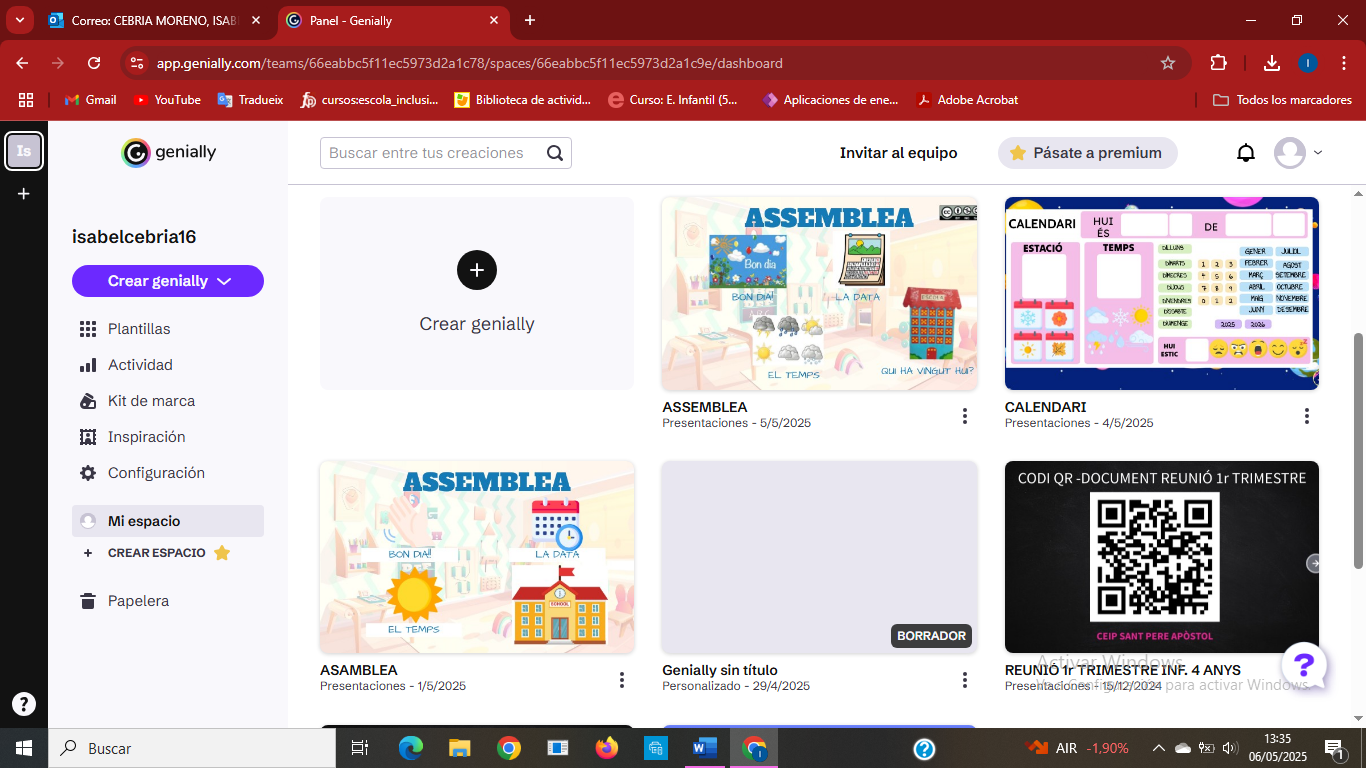This screenshot has width=1366, height=768.
Task: Open the Chrome apps grid icon
Action: (26, 100)
